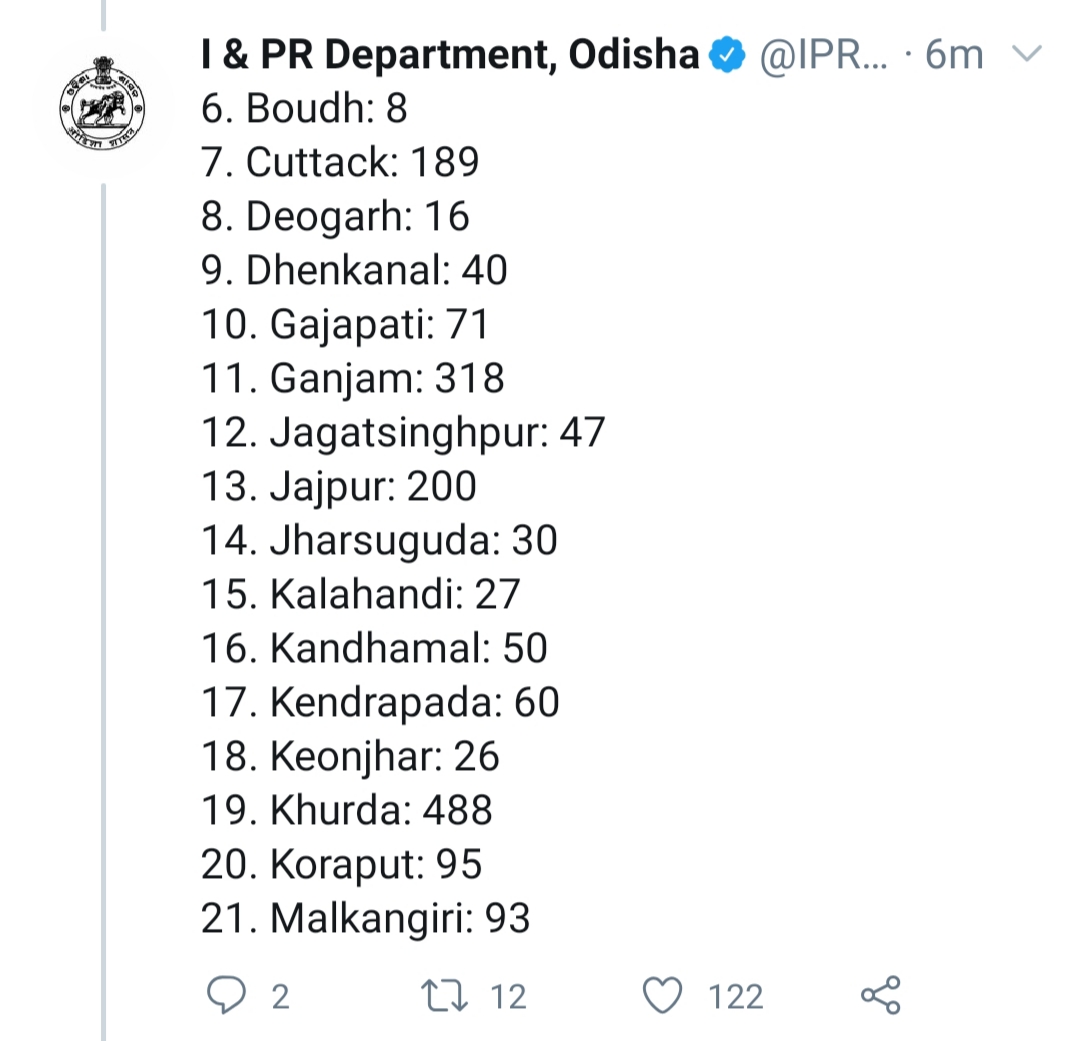1080x1041 pixels.
Task: Open I & PR Department, Odisha profile name
Action: [449, 56]
